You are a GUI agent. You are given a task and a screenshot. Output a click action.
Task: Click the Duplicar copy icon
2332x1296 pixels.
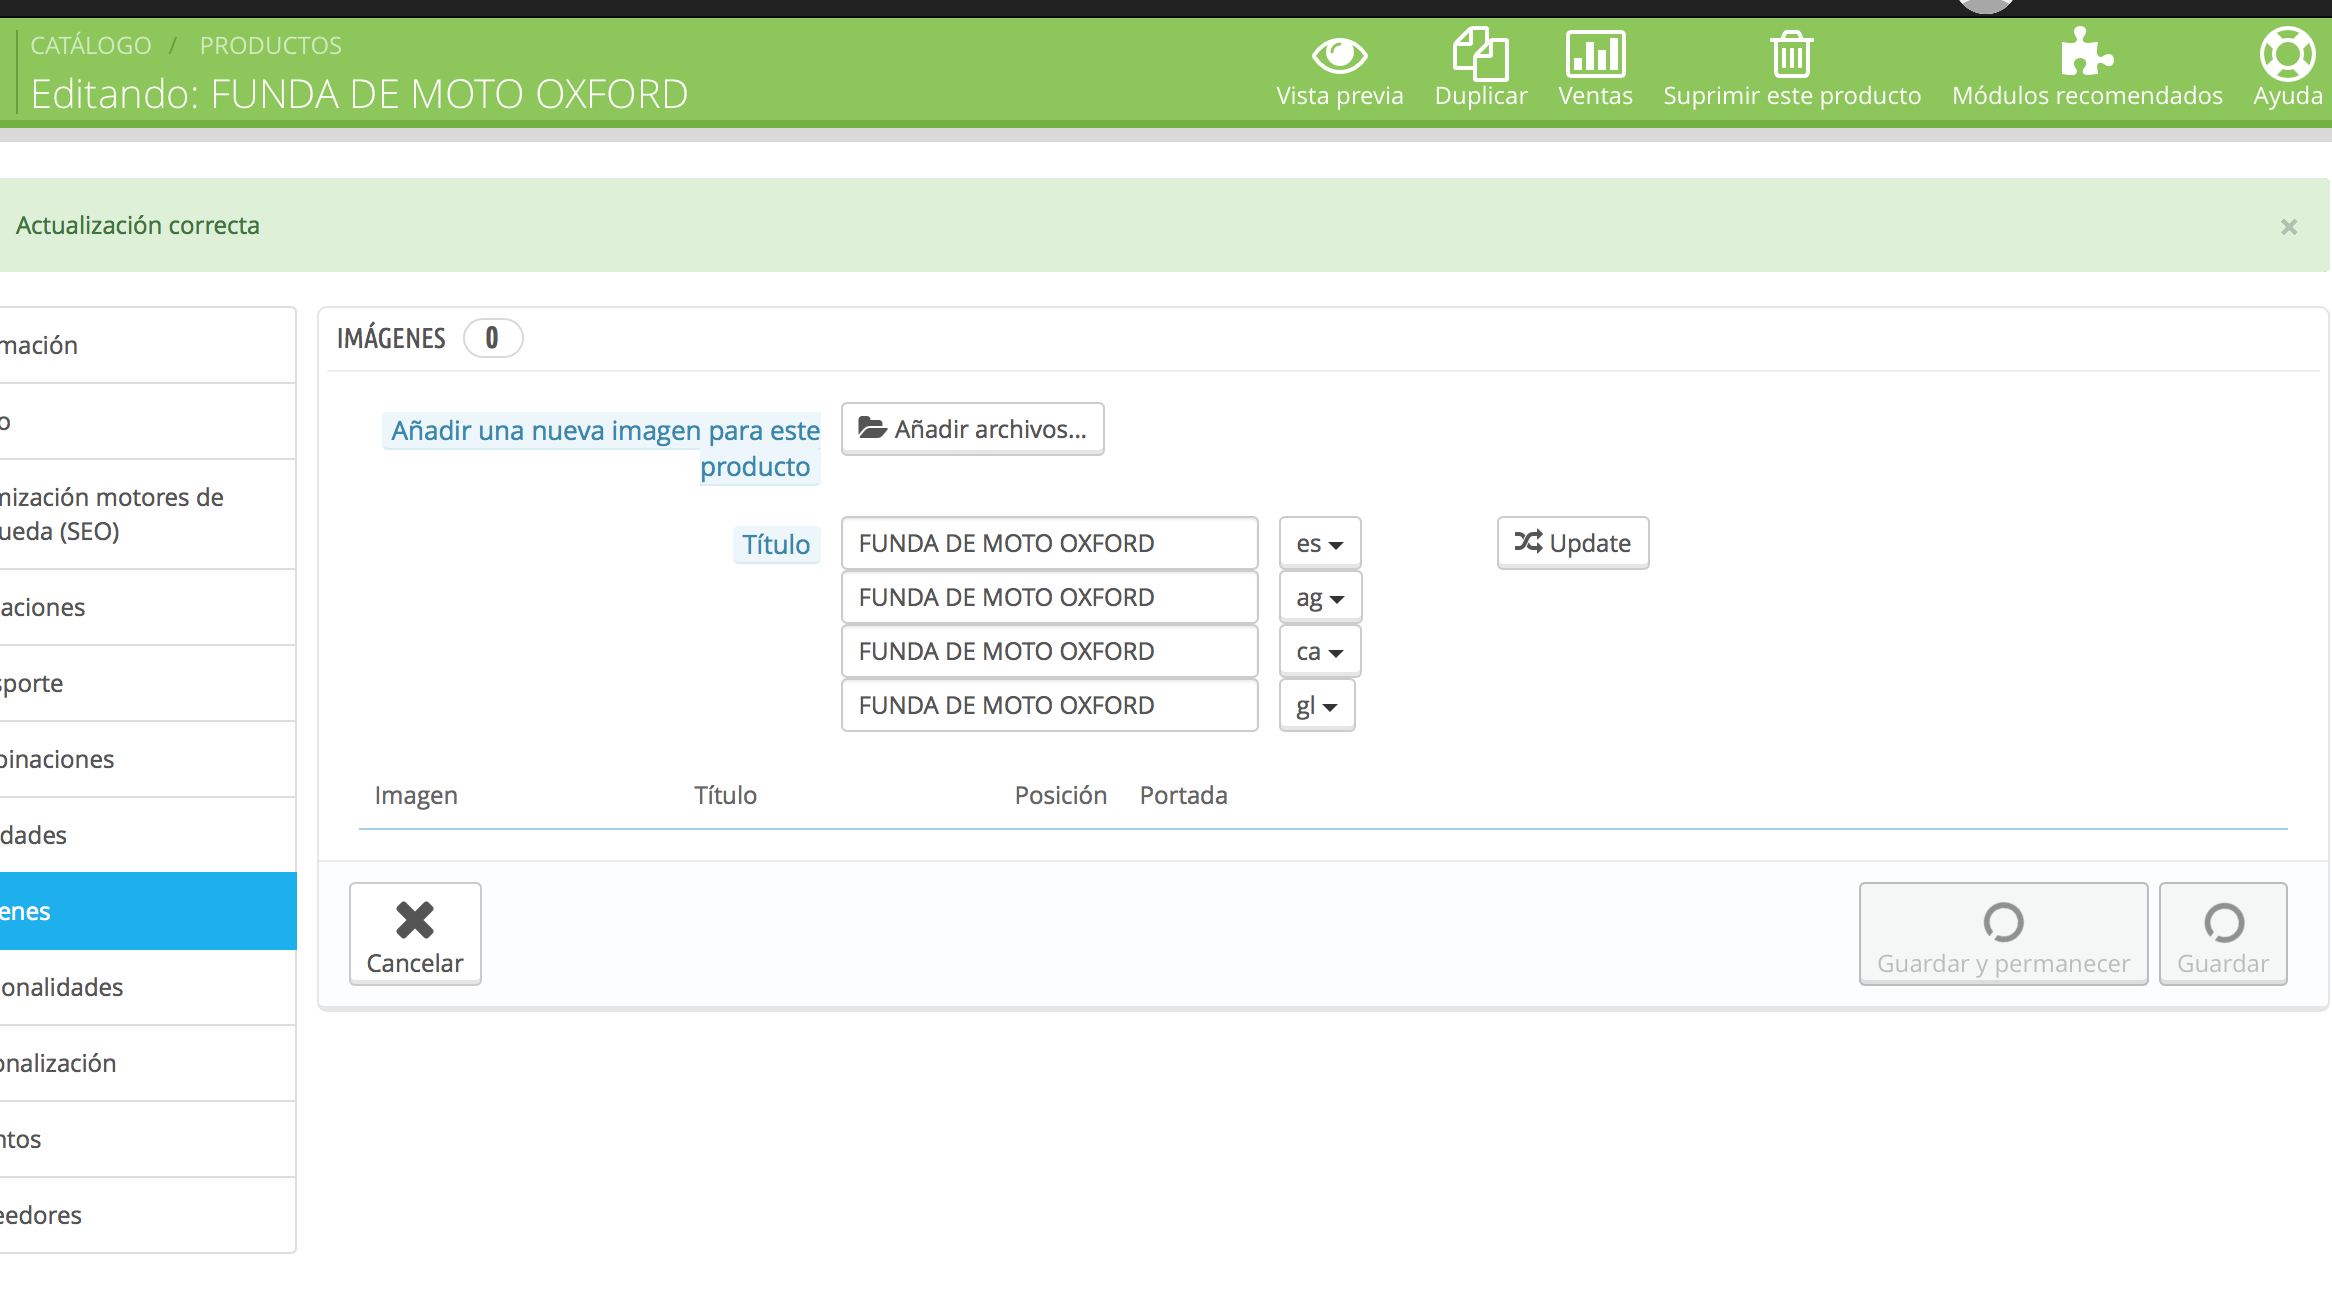(1480, 55)
